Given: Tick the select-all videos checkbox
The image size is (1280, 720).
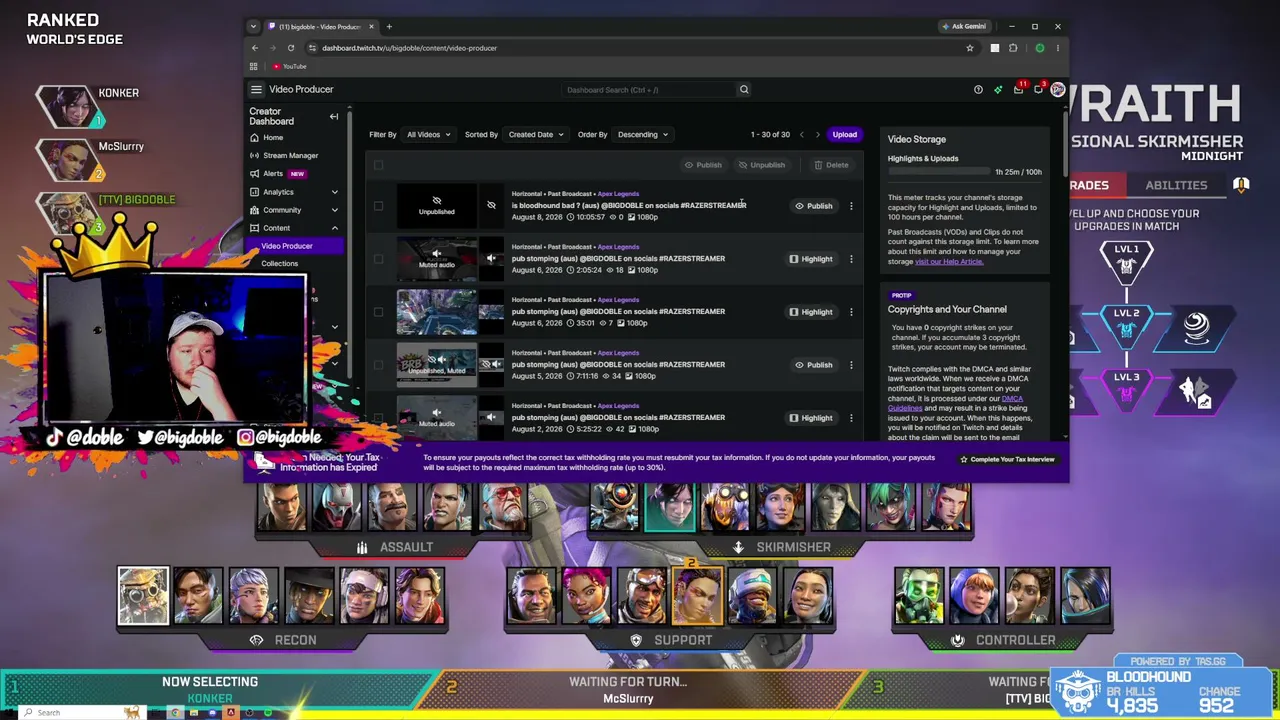Looking at the screenshot, I should tap(378, 165).
